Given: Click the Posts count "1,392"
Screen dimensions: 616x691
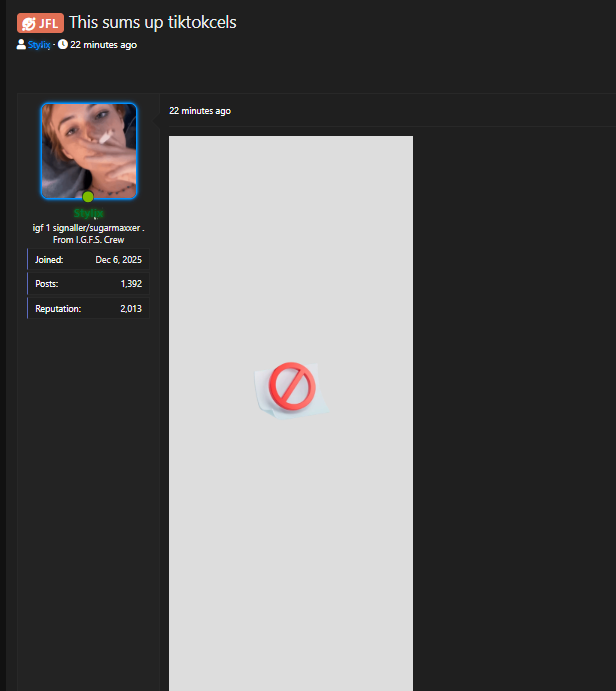Looking at the screenshot, I should click(x=131, y=284).
